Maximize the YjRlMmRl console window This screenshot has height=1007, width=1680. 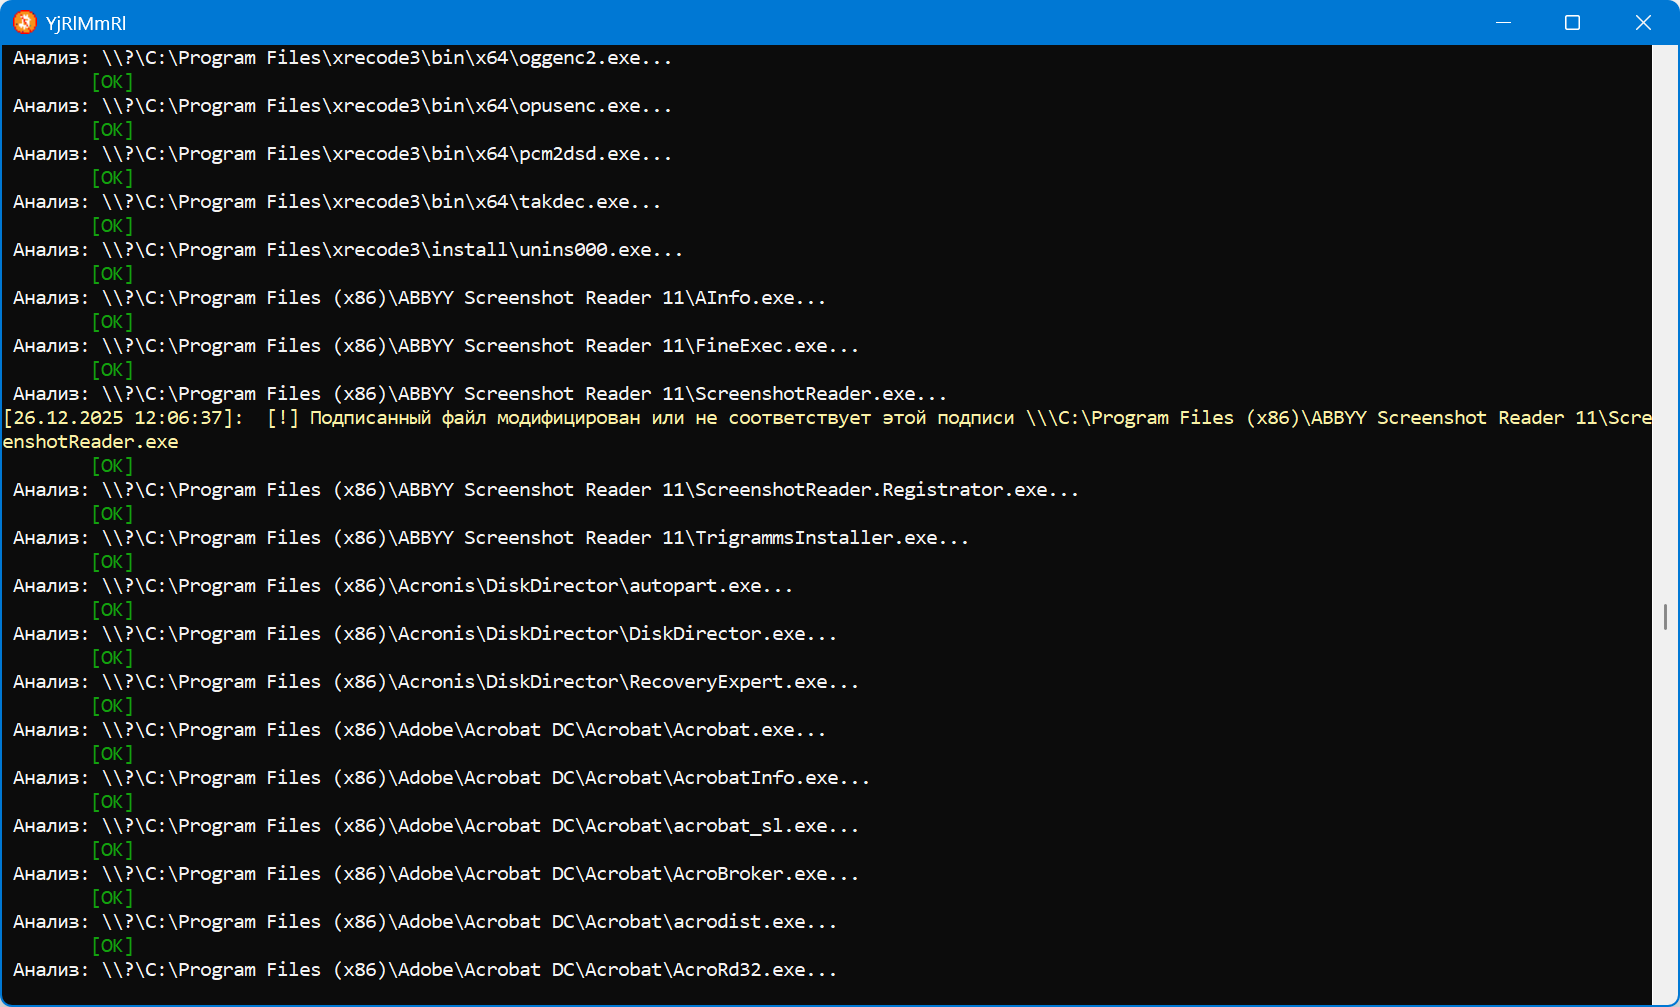[1572, 22]
